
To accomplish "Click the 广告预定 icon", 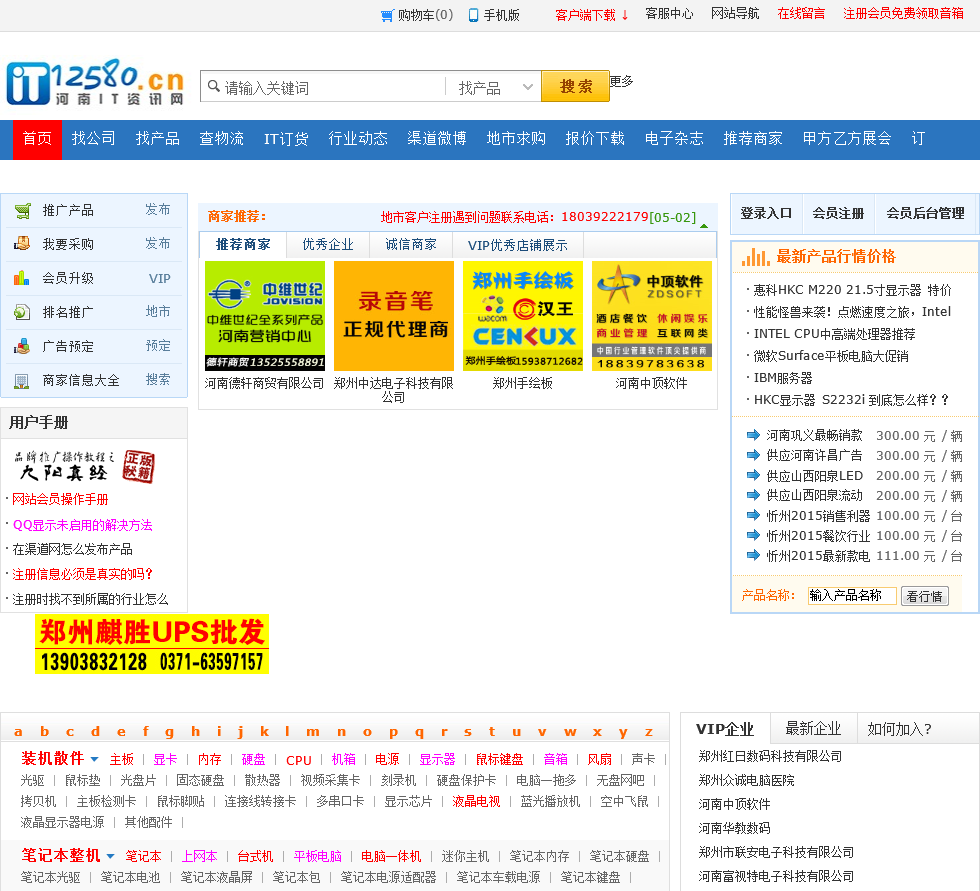I will coord(22,346).
